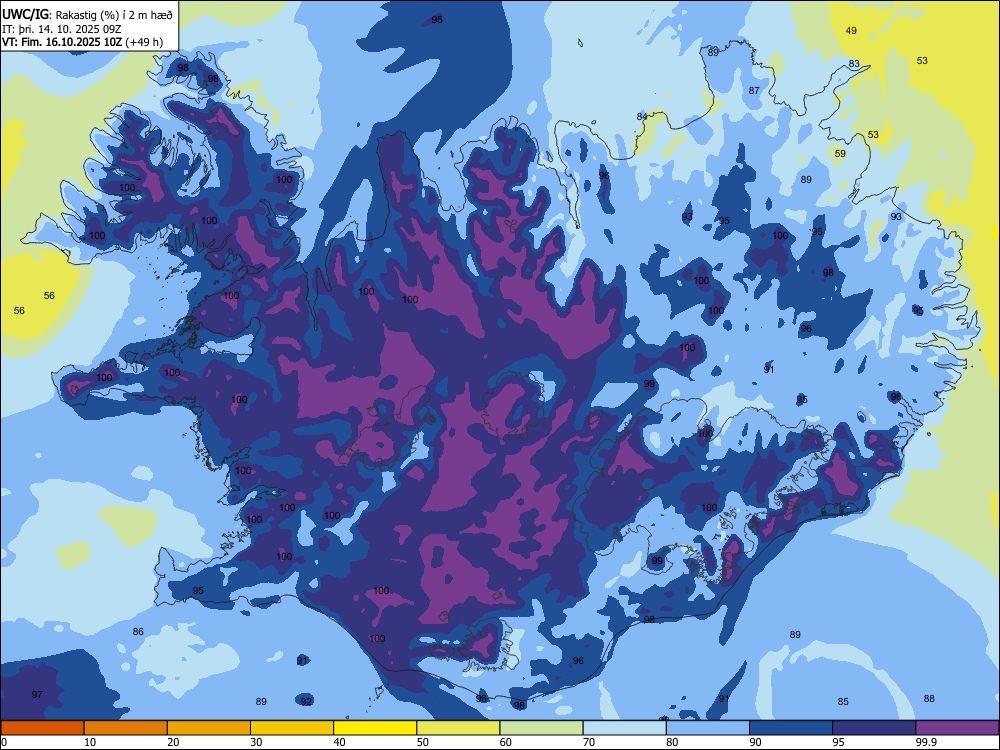This screenshot has height=750, width=1000.
Task: Pick the bright yellow 40–50 legend swatch
Action: tap(375, 728)
